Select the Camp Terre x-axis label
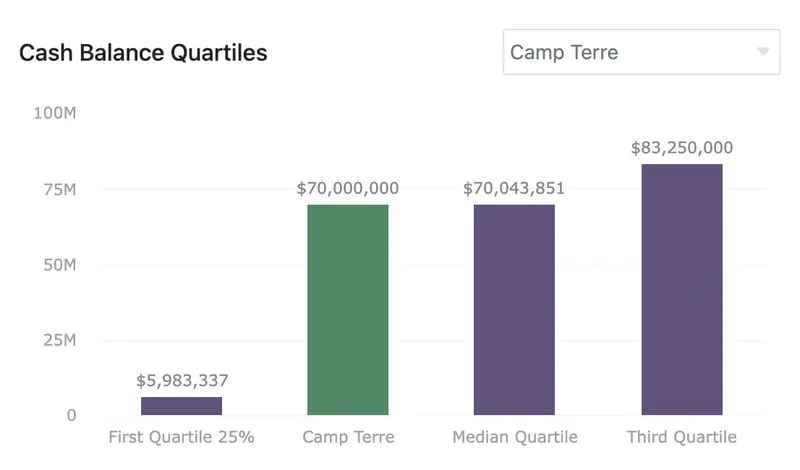Viewport: 800px width, 470px height. [348, 437]
